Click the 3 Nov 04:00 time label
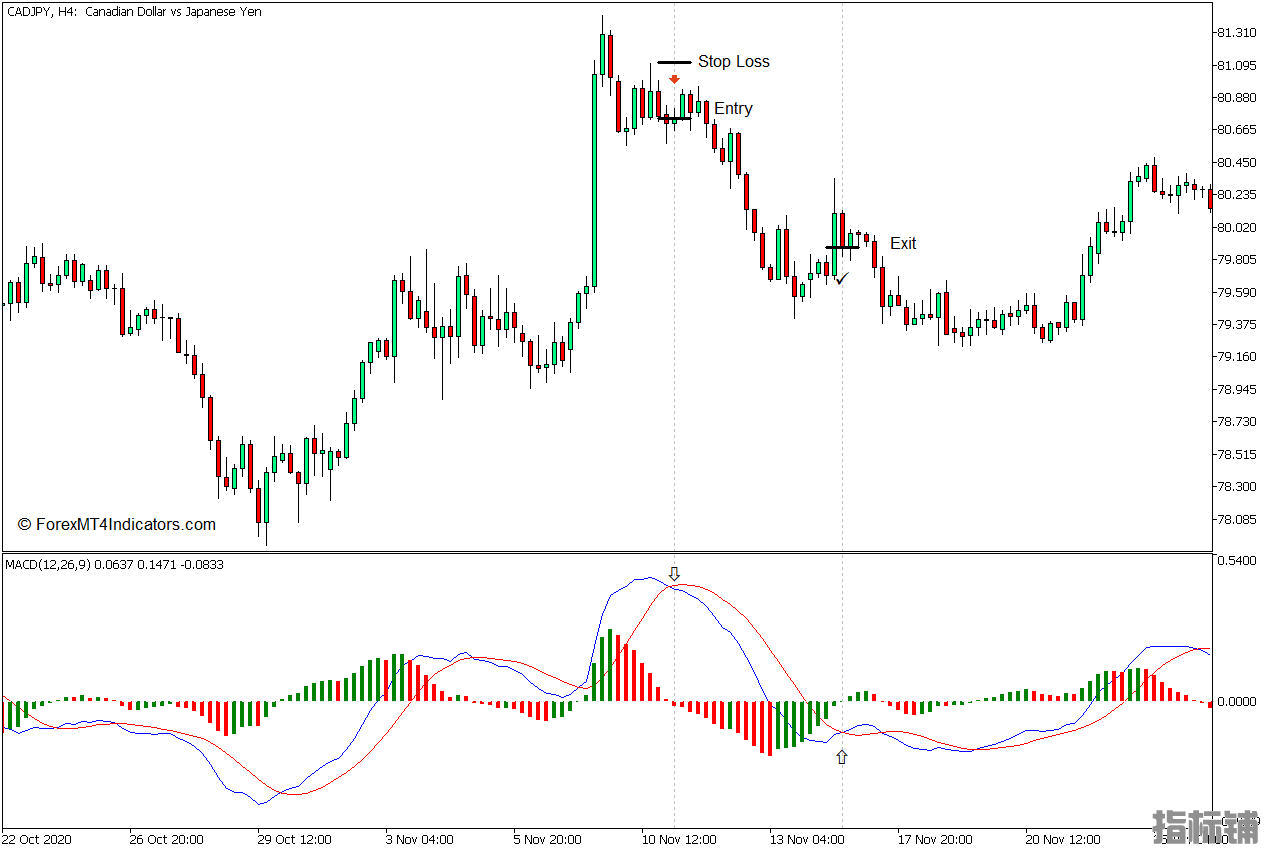 [420, 840]
